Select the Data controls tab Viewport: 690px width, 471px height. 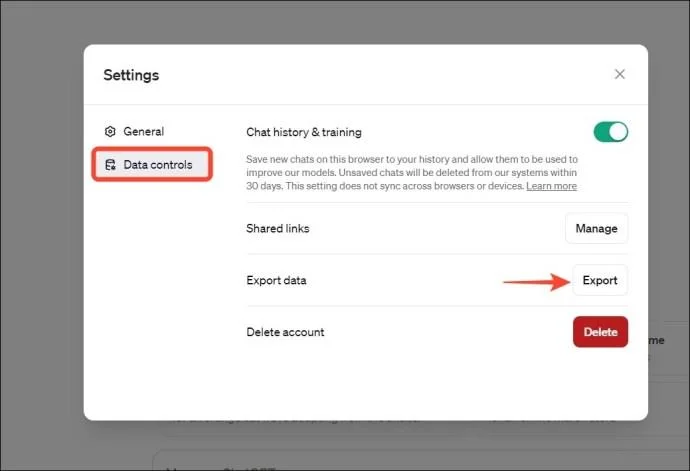tap(152, 165)
